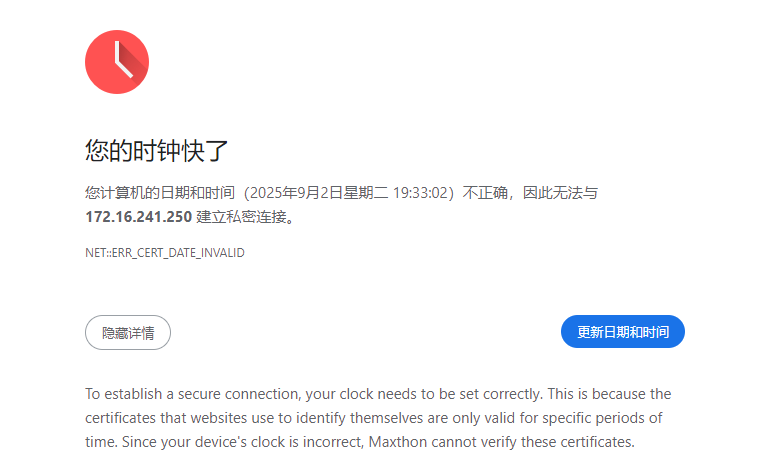
Task: Click the white clock hands inside icon
Action: [123, 60]
